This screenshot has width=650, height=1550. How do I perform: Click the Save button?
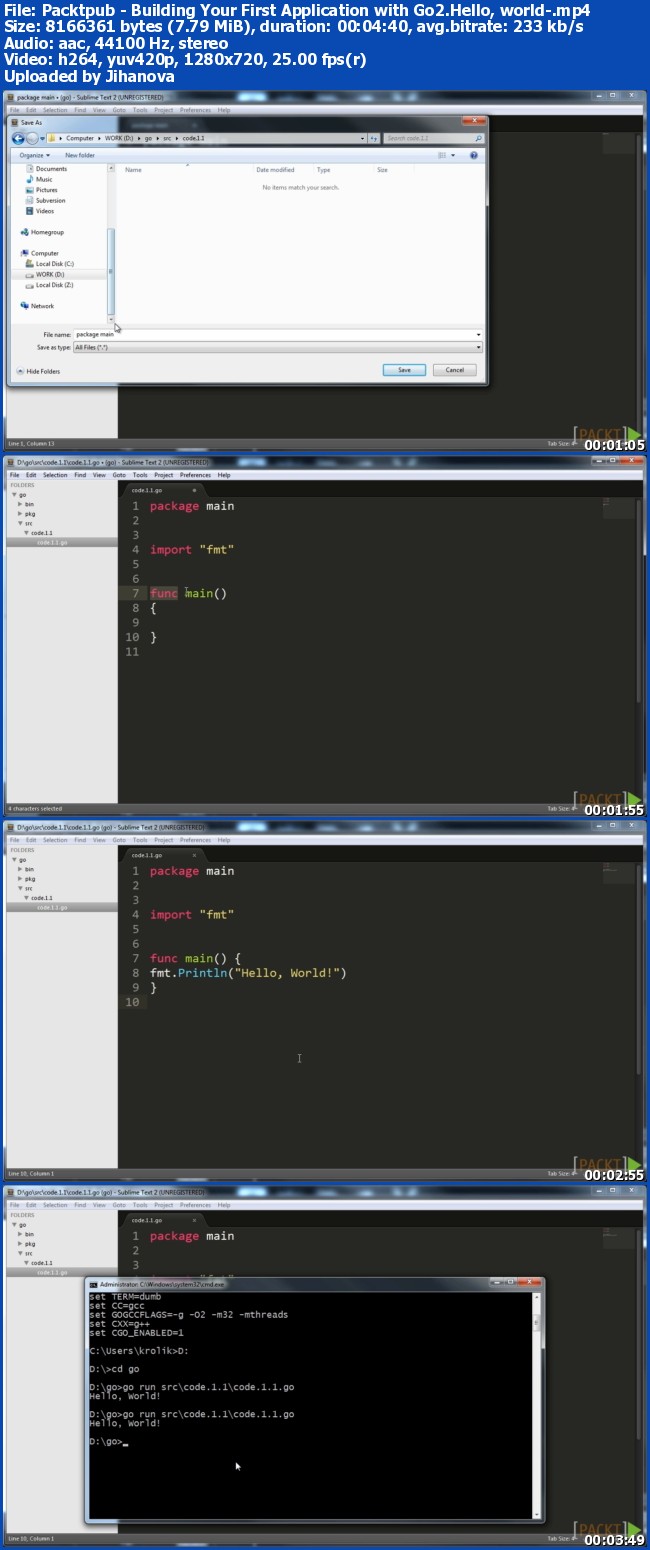404,370
